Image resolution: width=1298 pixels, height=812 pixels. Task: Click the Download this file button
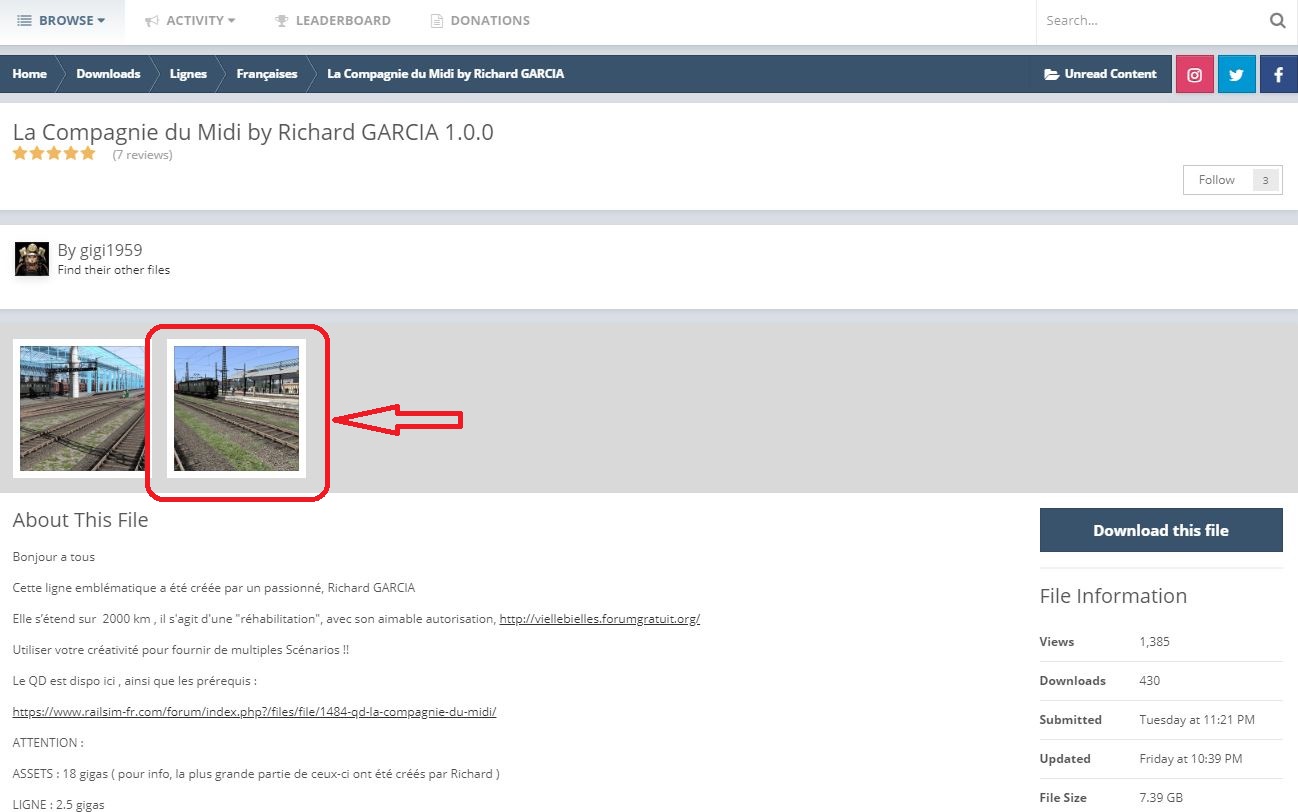tap(1161, 530)
